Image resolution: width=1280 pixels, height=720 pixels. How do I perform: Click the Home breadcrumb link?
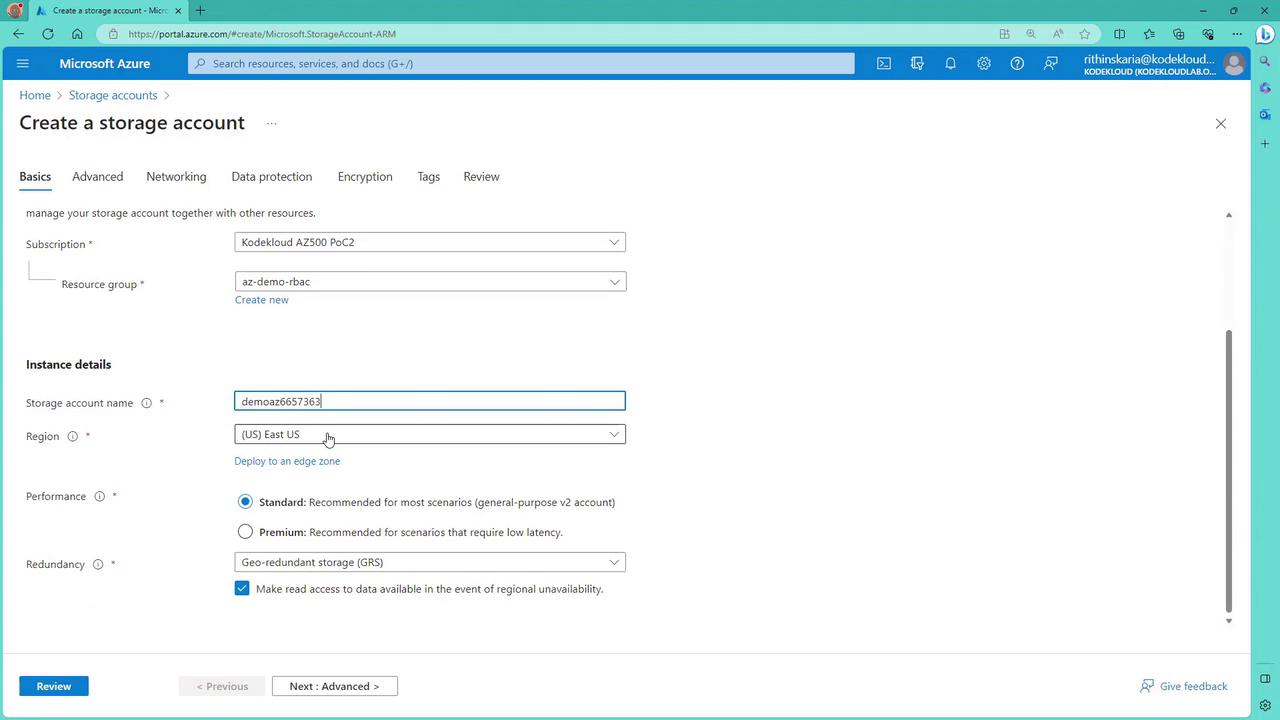[x=35, y=95]
